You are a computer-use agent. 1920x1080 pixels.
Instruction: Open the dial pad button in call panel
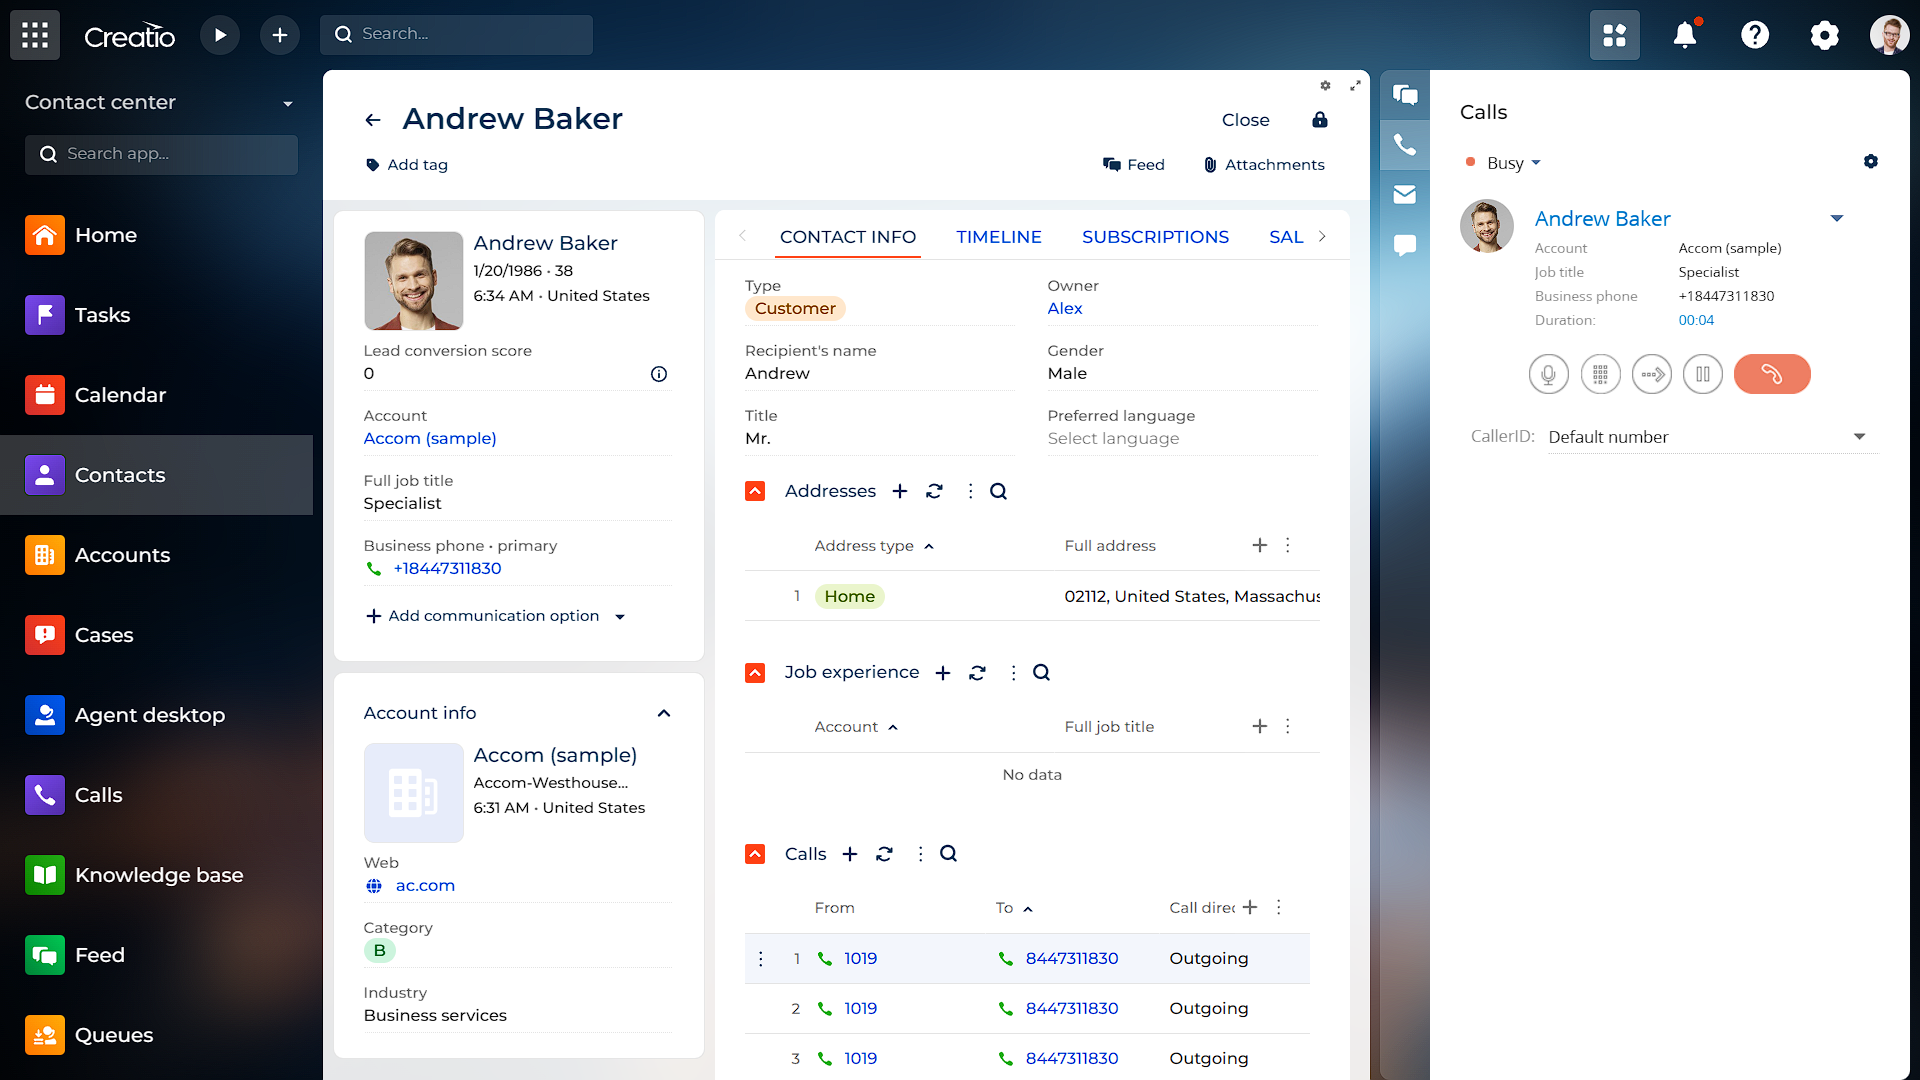tap(1600, 374)
